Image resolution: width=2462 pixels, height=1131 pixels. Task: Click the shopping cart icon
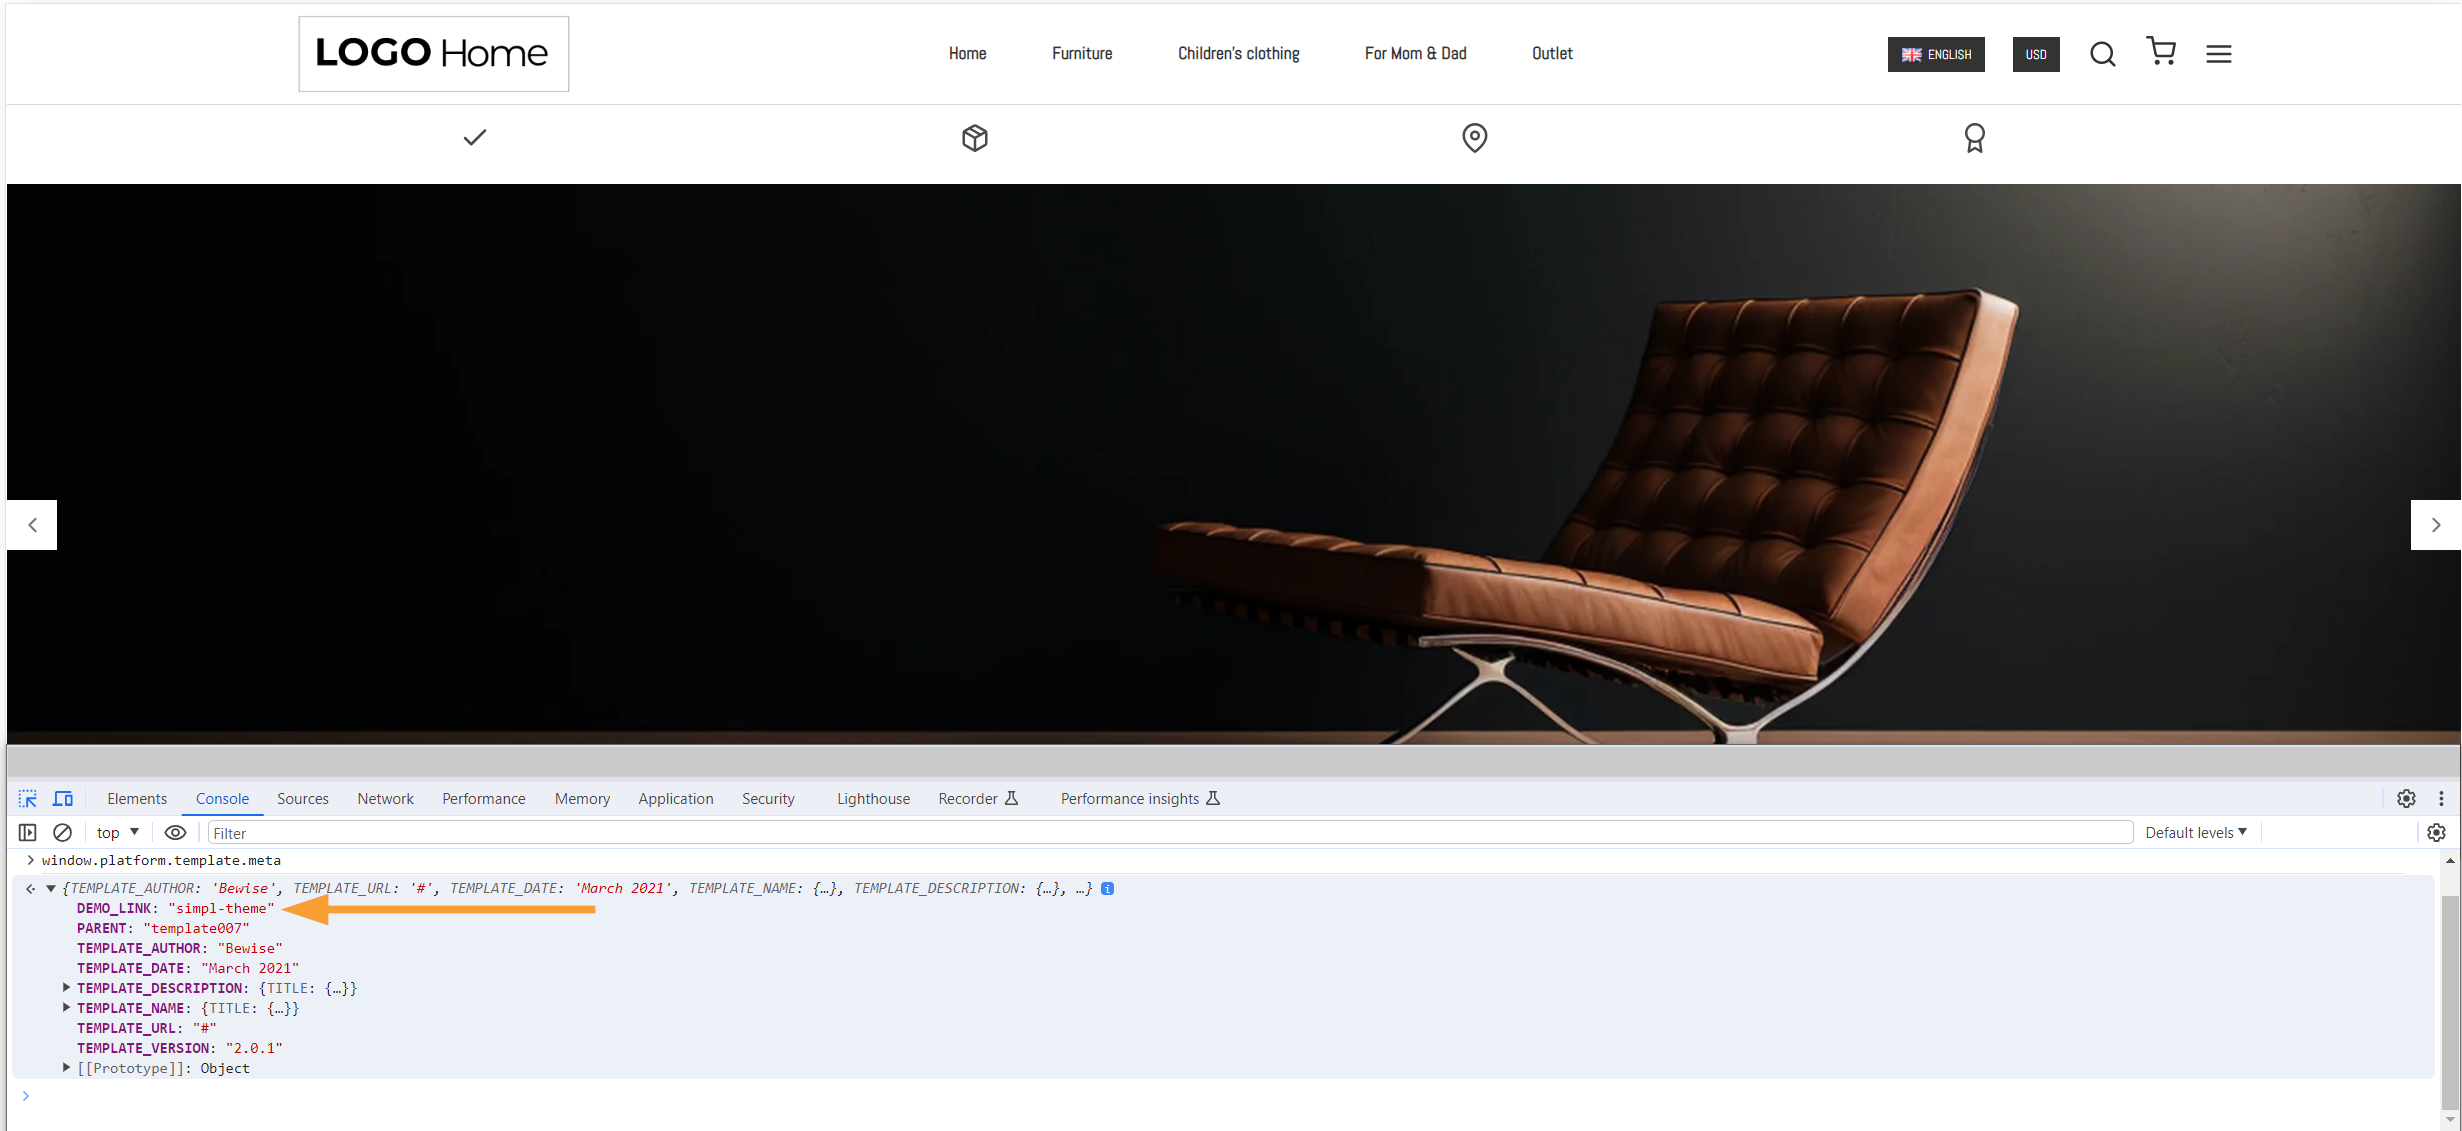(x=2164, y=53)
